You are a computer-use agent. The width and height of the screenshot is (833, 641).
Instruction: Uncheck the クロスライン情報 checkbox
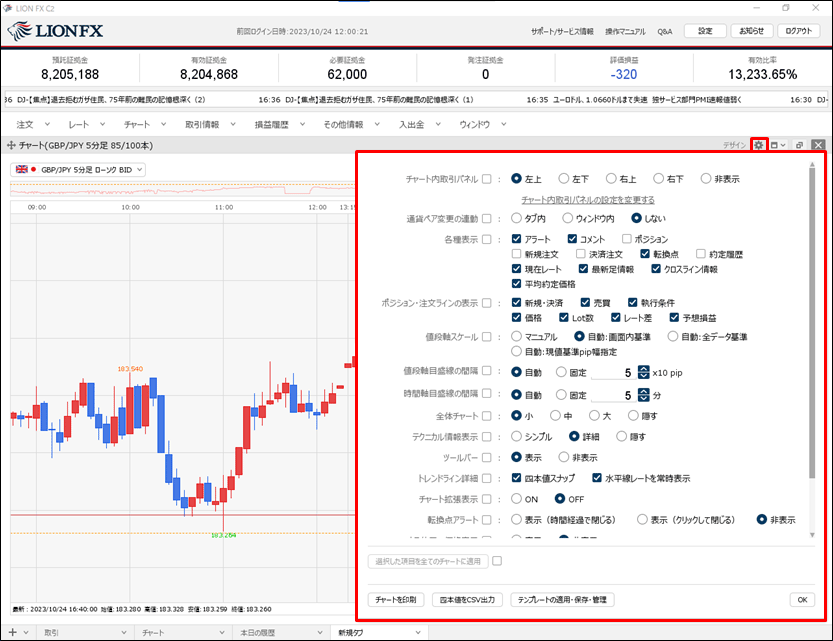click(x=656, y=269)
